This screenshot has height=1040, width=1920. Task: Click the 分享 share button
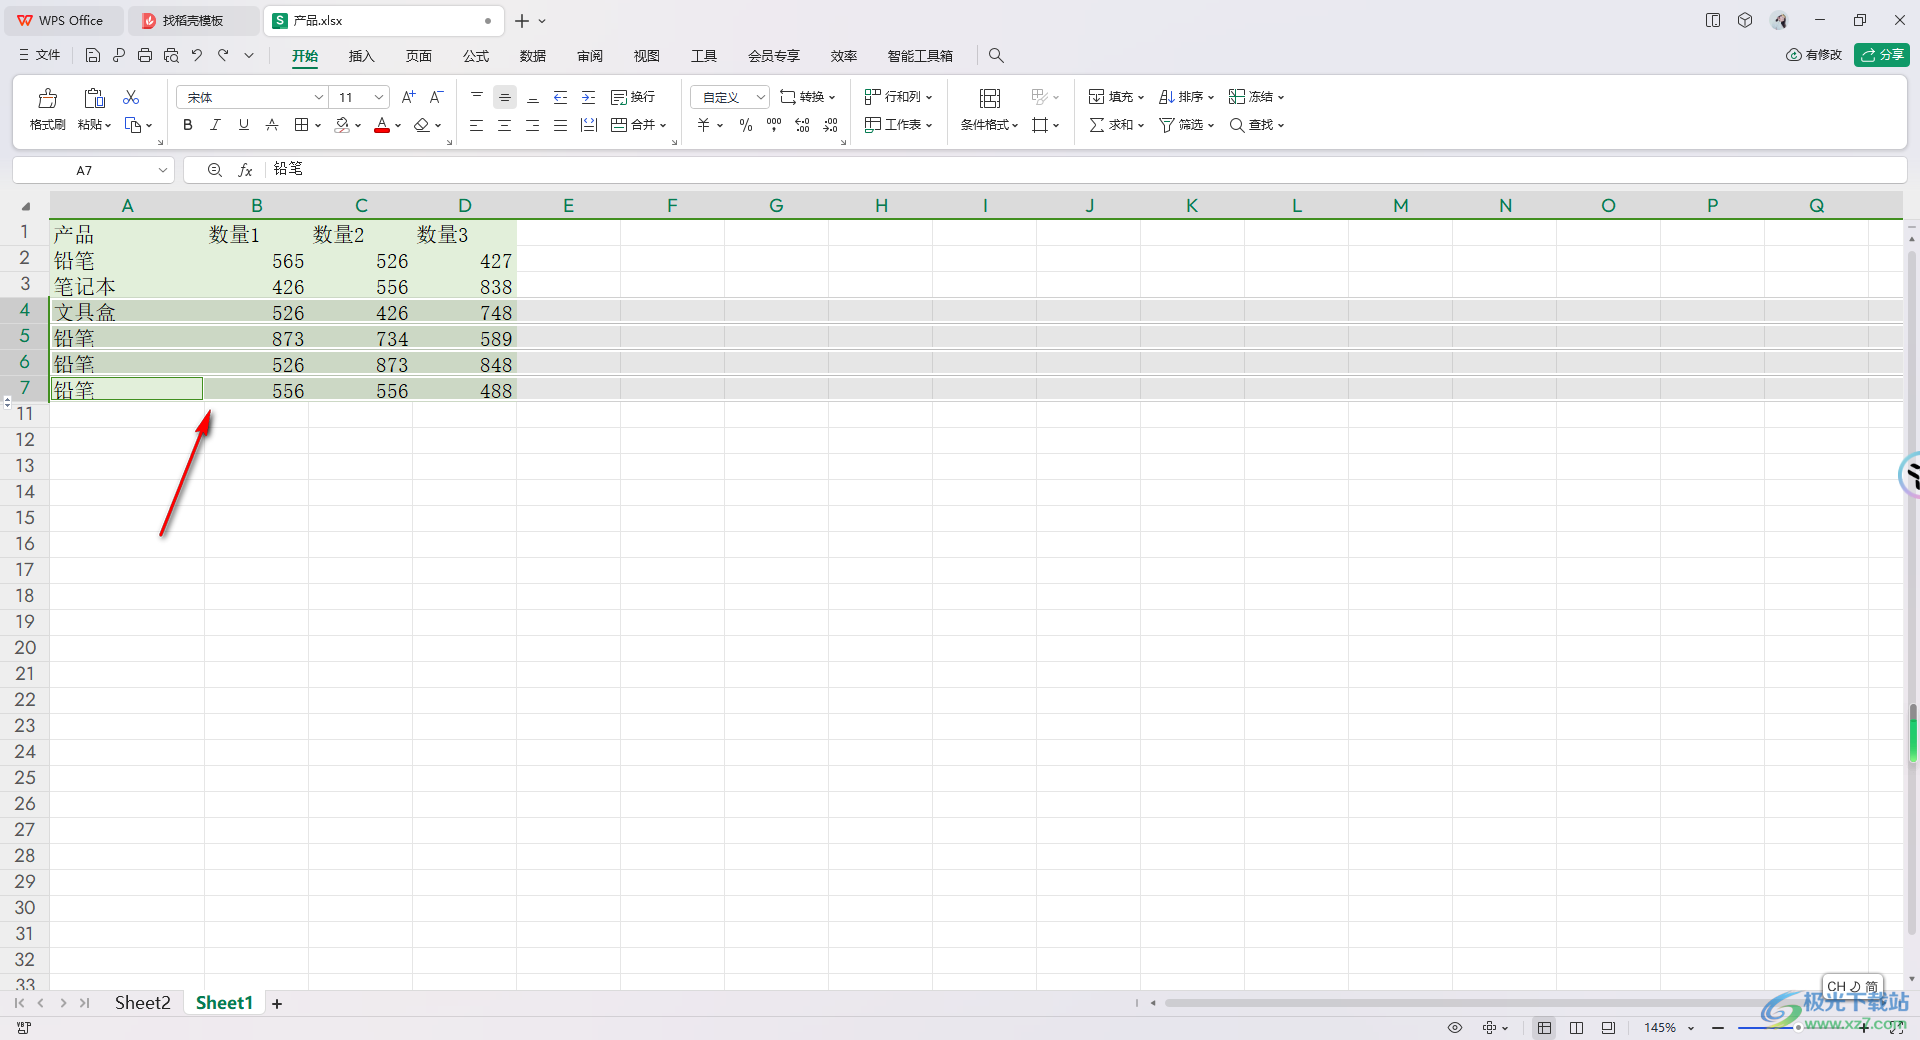(1882, 55)
